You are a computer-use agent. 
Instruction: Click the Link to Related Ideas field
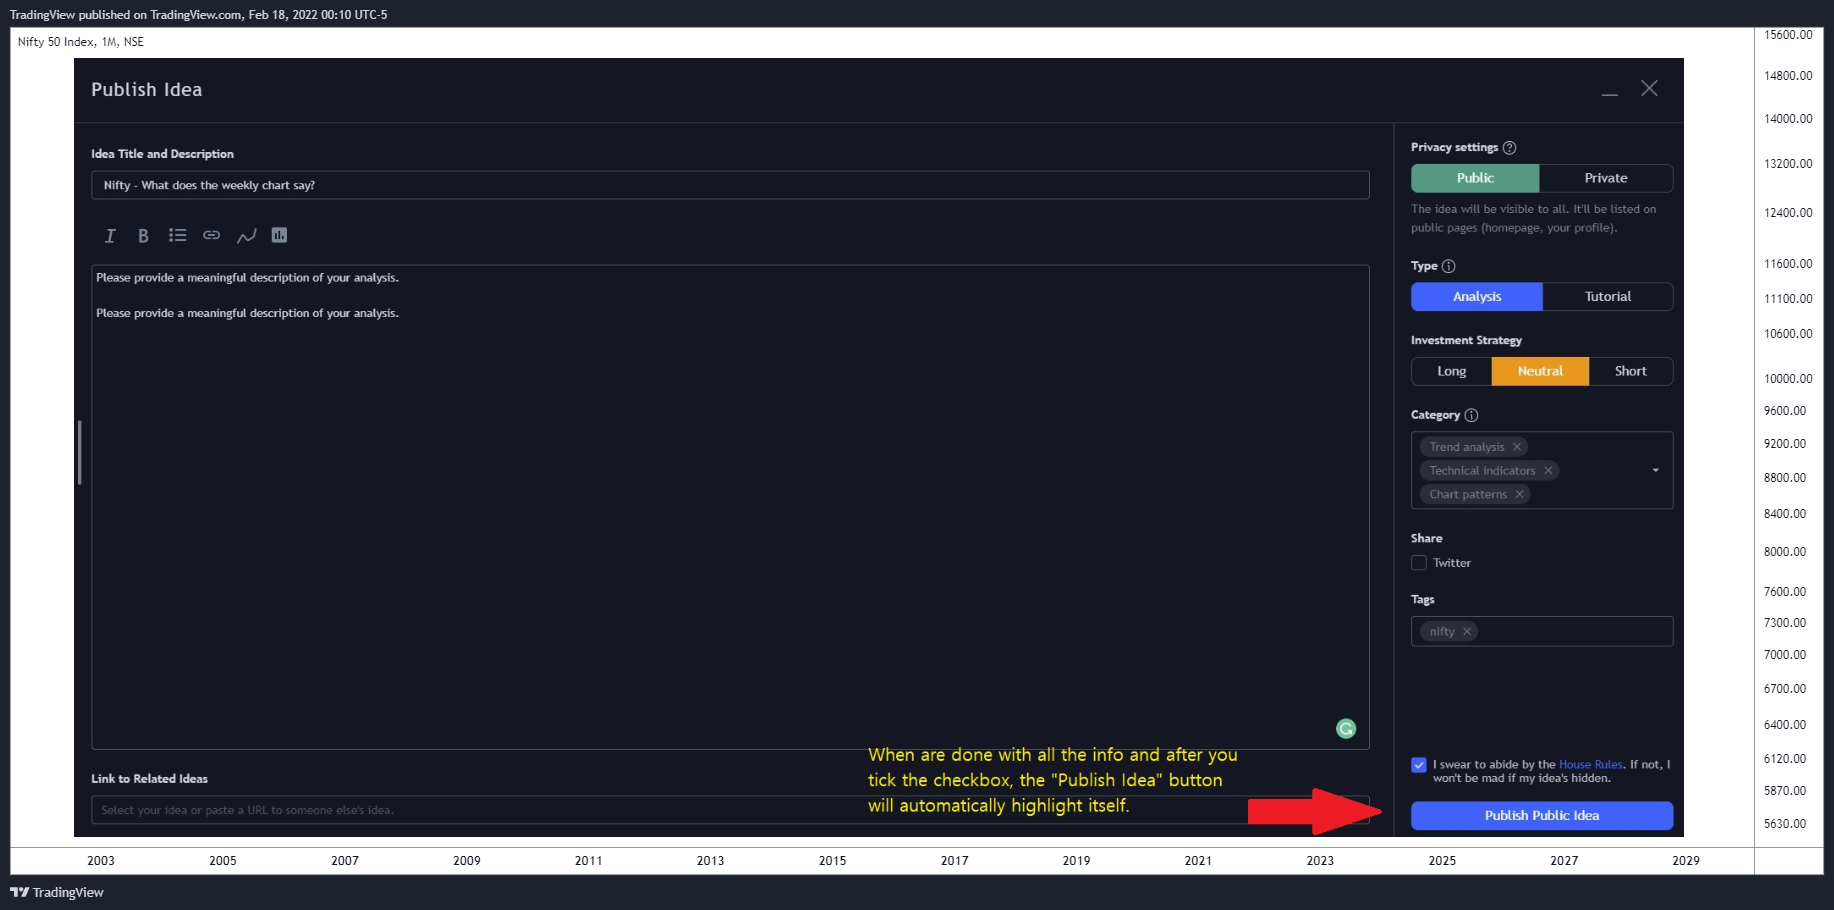730,810
